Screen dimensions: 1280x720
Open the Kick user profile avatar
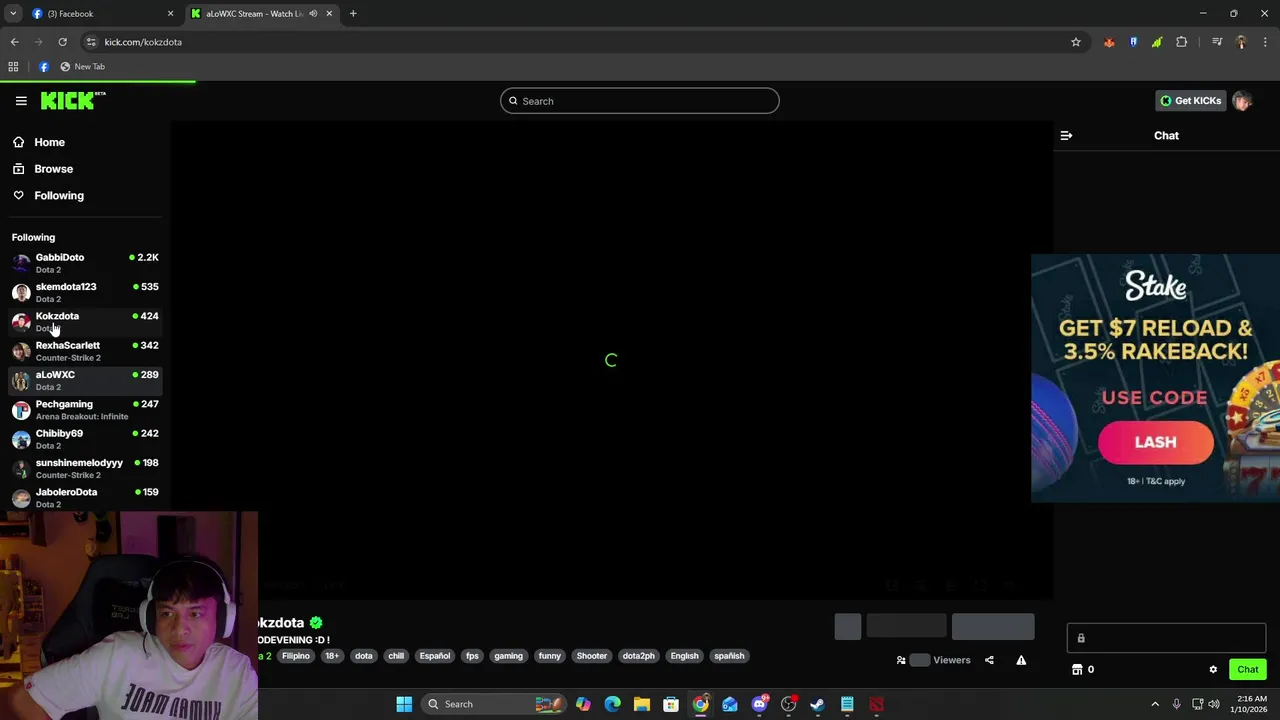coord(1242,101)
